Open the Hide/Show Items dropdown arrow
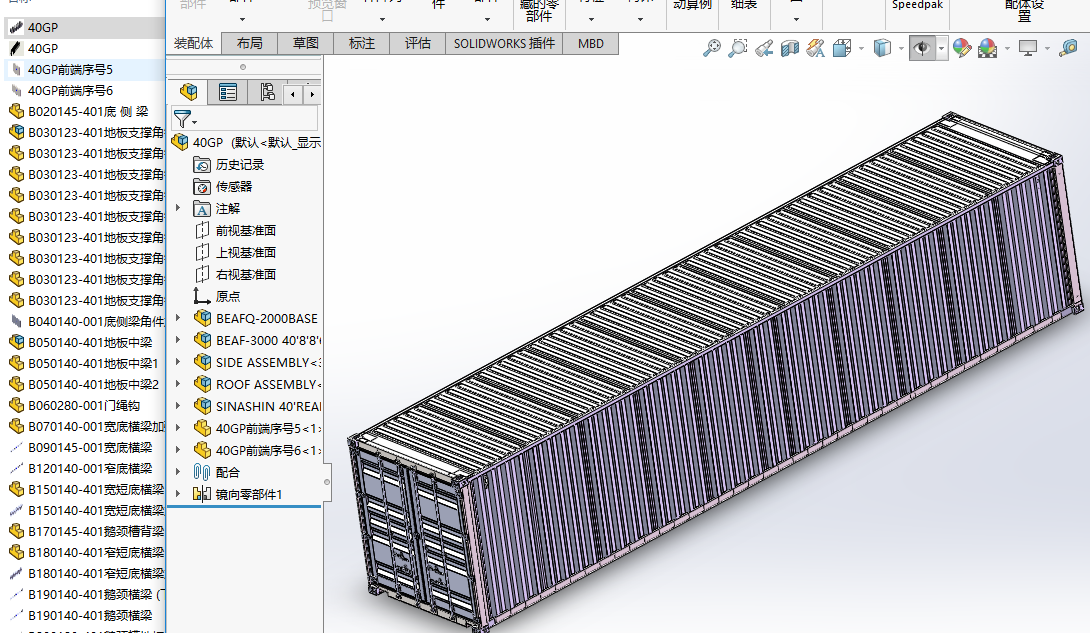The width and height of the screenshot is (1090, 633). tap(942, 48)
